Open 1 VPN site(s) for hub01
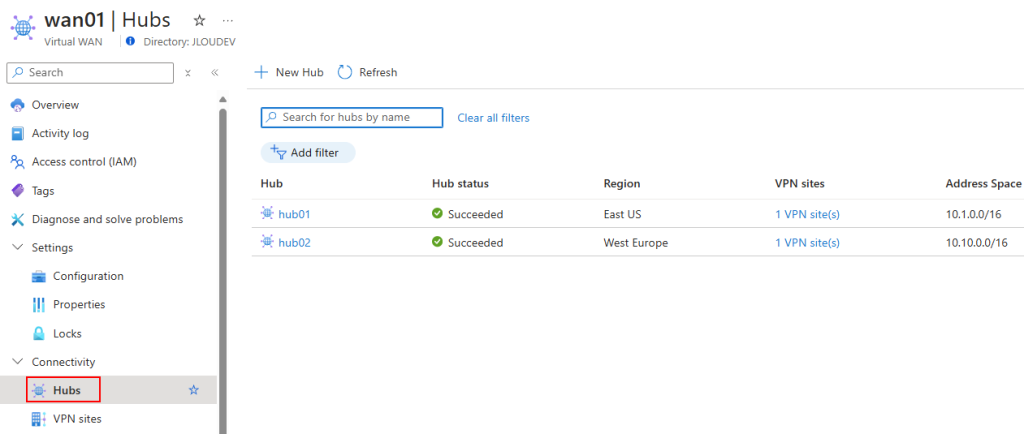This screenshot has width=1024, height=434. [807, 214]
